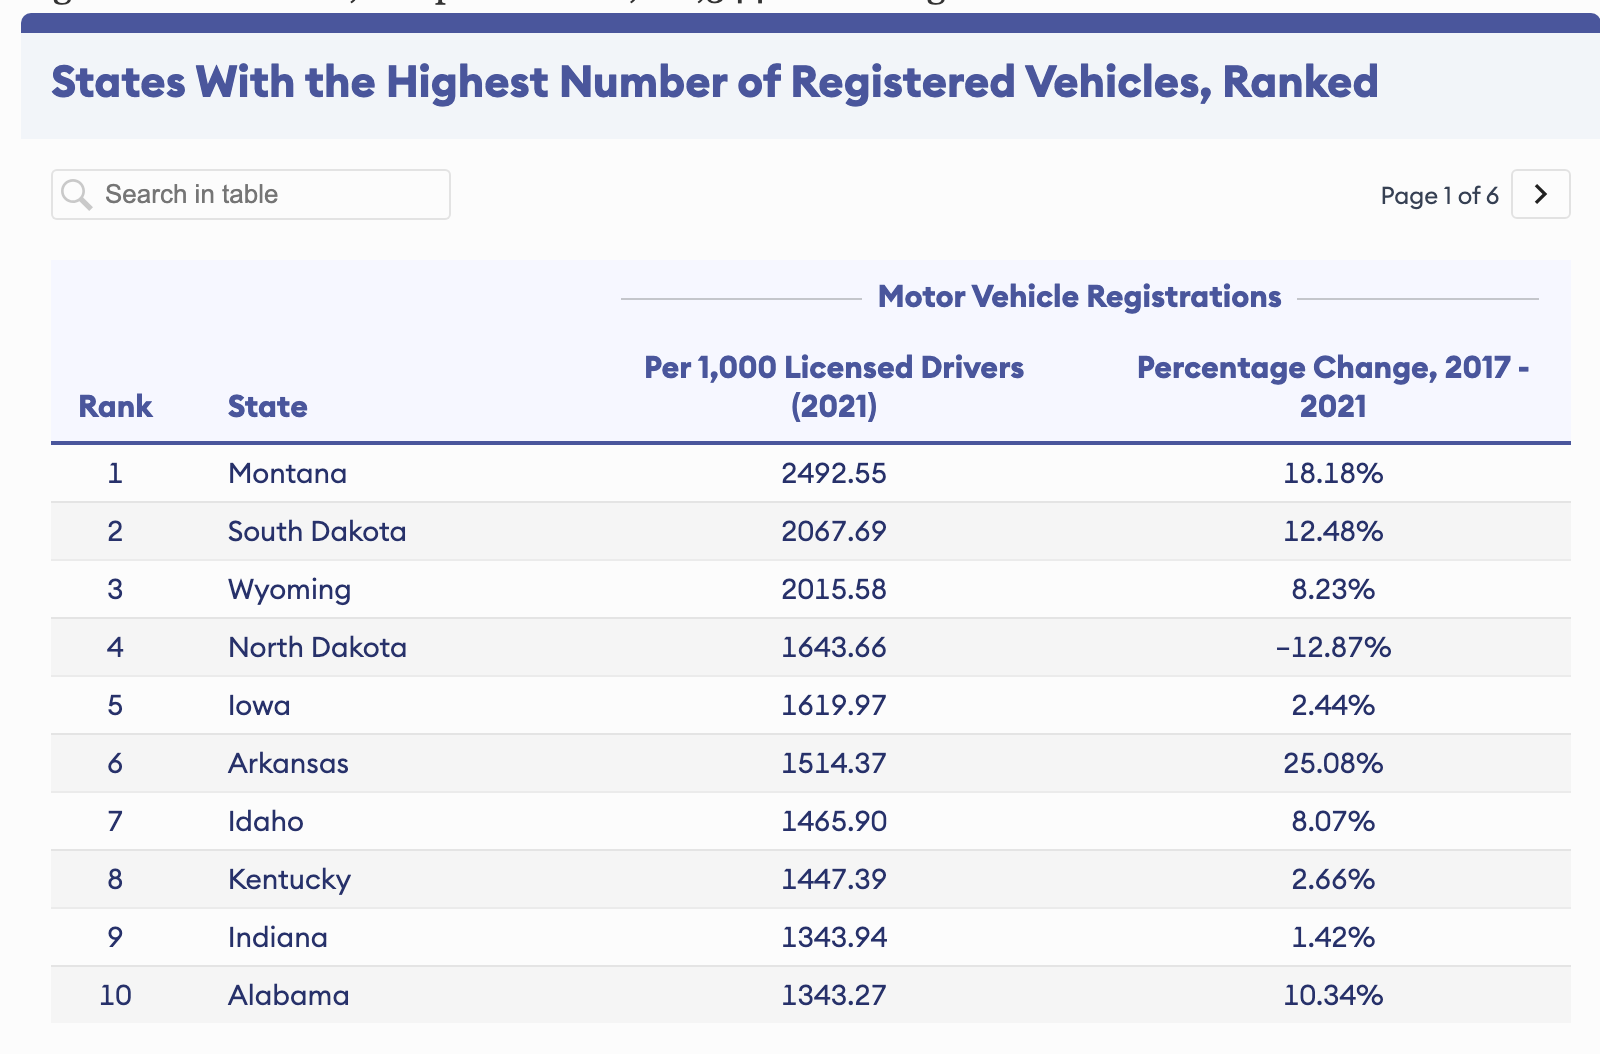Click the value 1447.39 for Kentucky
Screen dimensions: 1600x1054
(x=834, y=879)
